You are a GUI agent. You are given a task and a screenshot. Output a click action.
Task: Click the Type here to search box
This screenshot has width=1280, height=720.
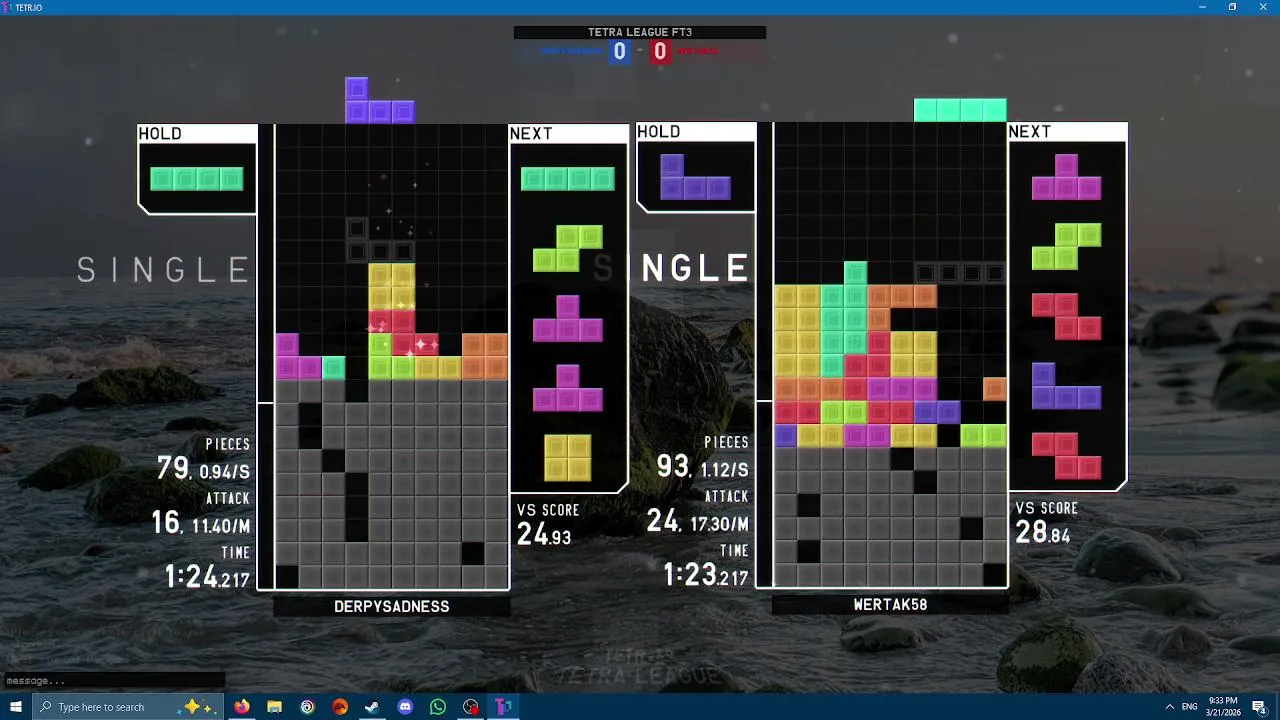[127, 707]
